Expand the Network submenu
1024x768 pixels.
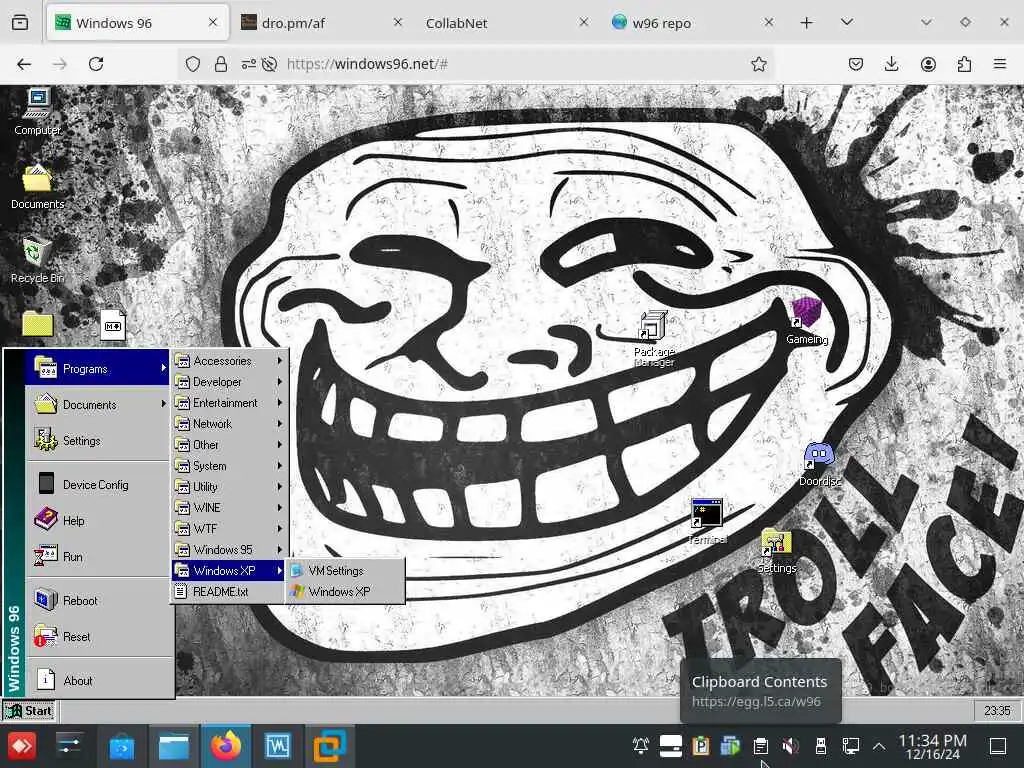tap(229, 423)
